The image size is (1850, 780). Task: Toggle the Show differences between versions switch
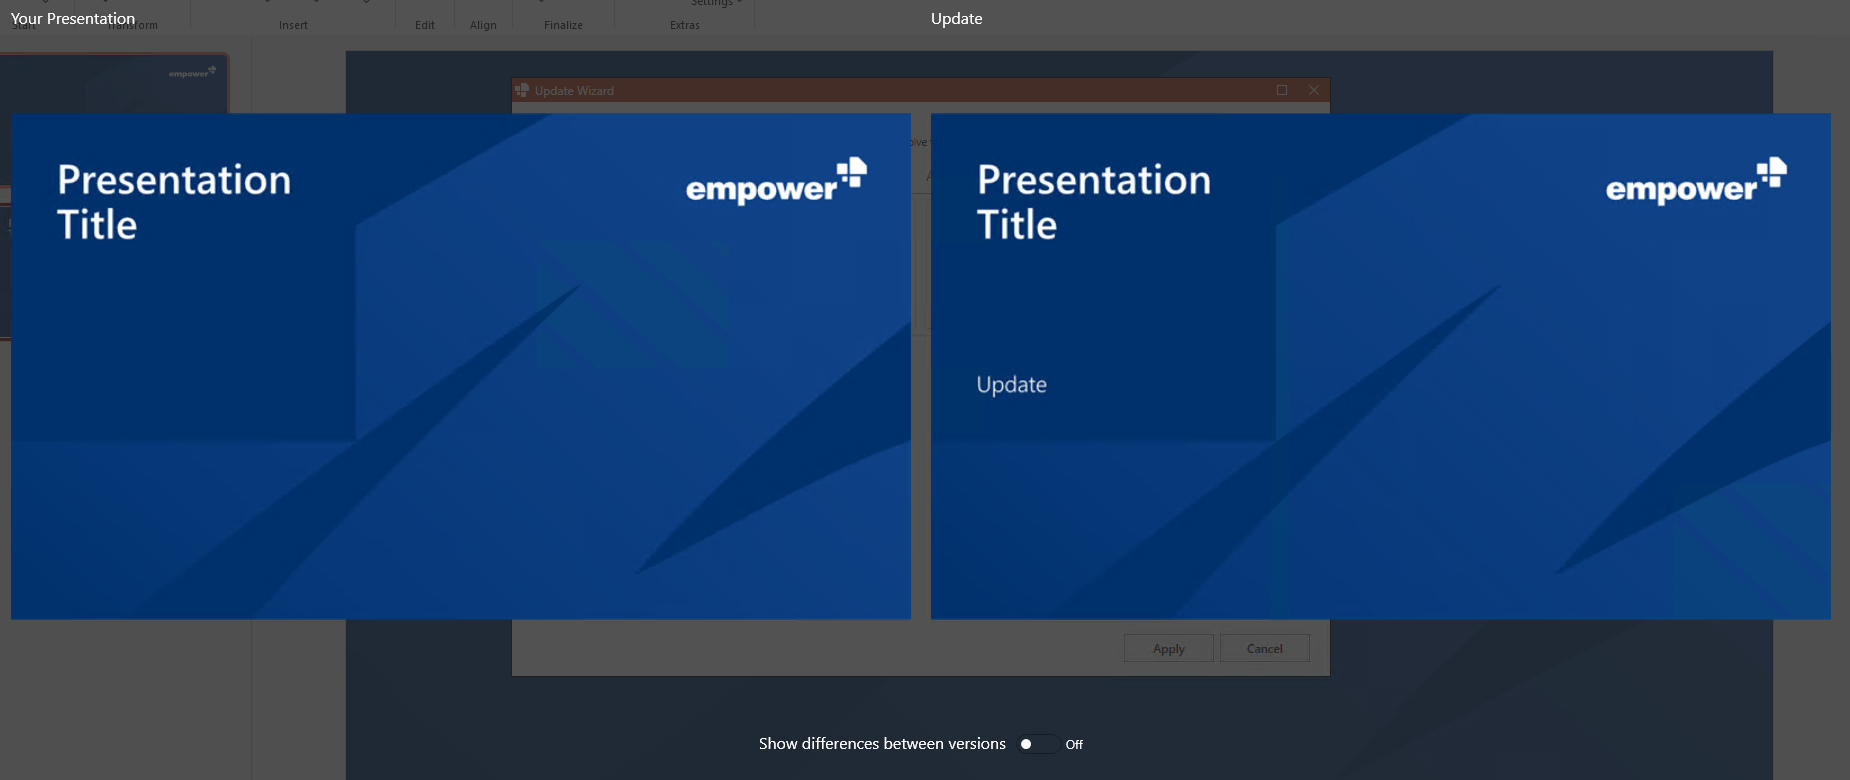tap(1038, 744)
